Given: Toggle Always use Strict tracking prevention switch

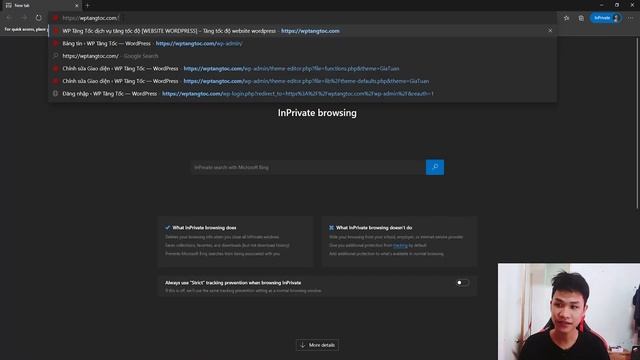Looking at the screenshot, I should click(x=462, y=282).
